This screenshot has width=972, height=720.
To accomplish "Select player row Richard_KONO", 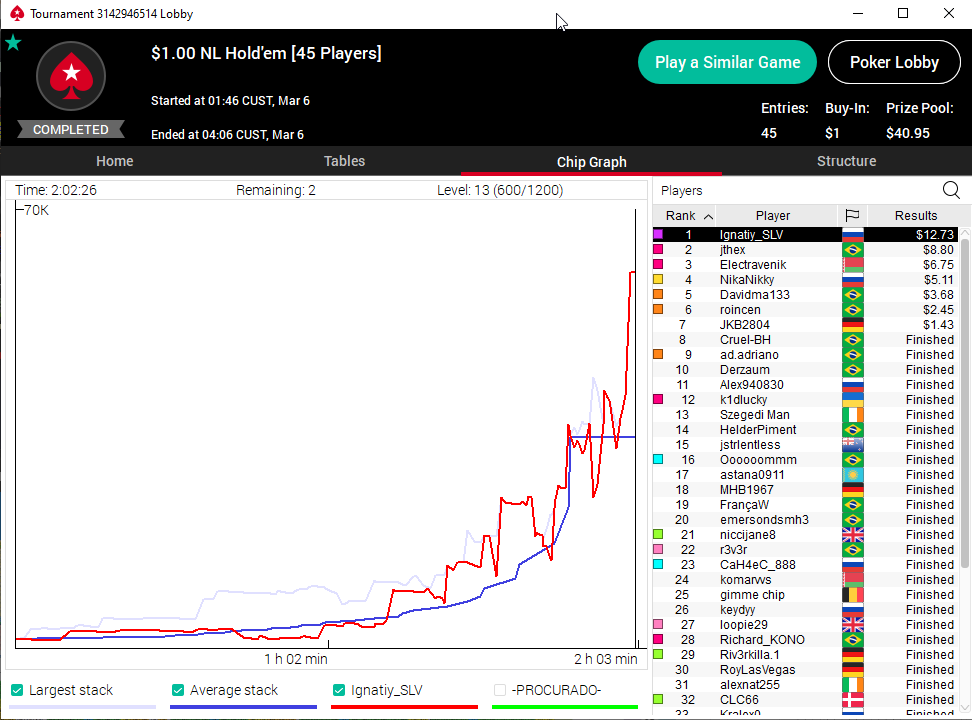I will coord(805,640).
